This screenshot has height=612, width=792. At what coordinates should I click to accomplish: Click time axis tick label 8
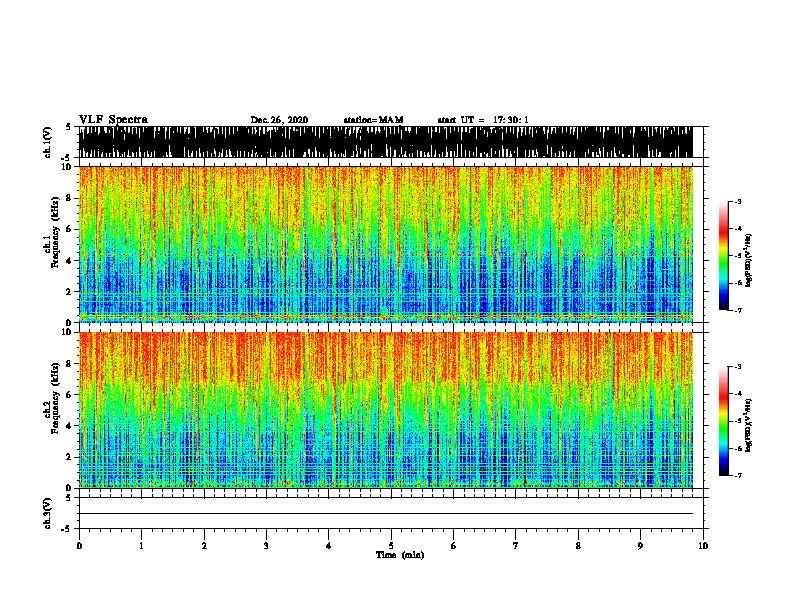click(578, 546)
